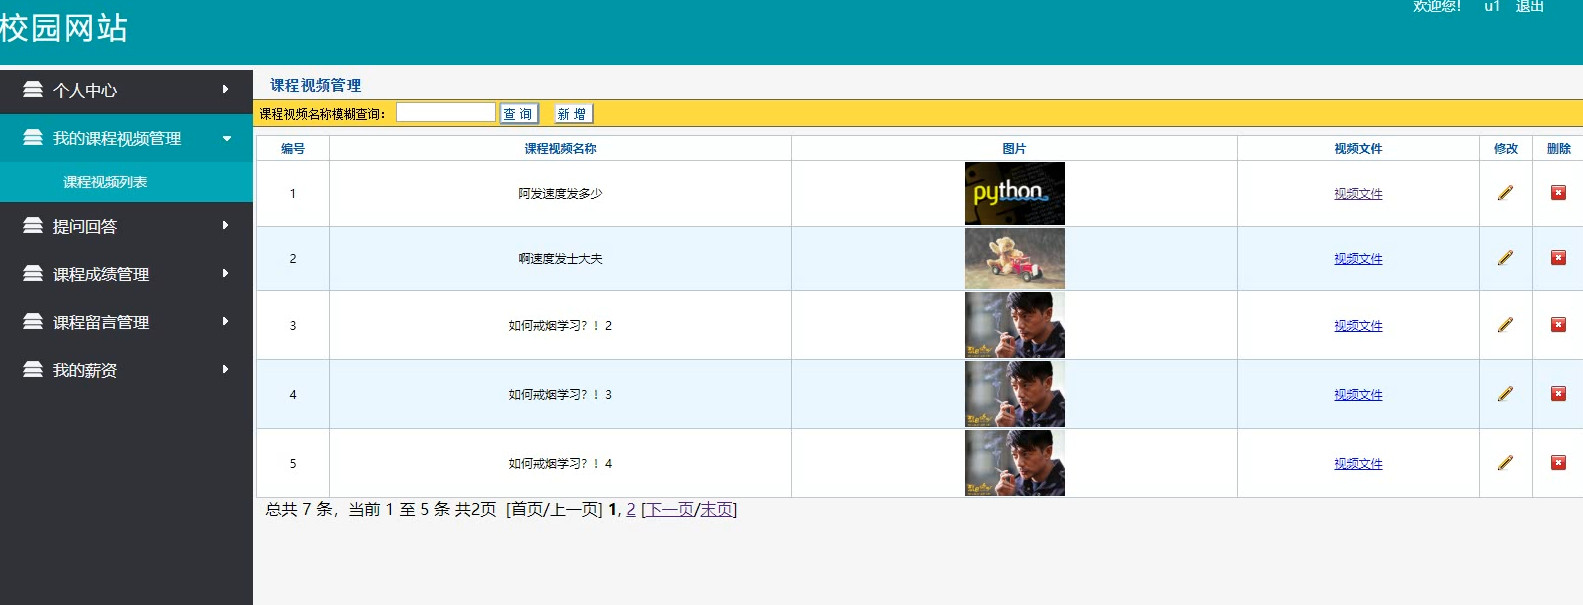Click edit pencil for row 啊速度发士大夫

(x=1505, y=258)
